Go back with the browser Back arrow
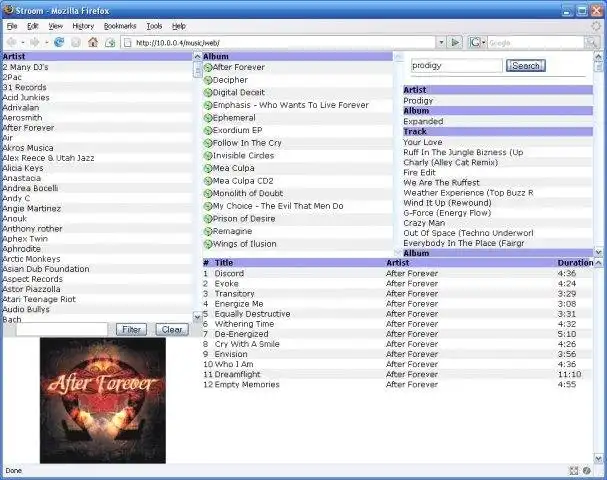 click(x=12, y=42)
